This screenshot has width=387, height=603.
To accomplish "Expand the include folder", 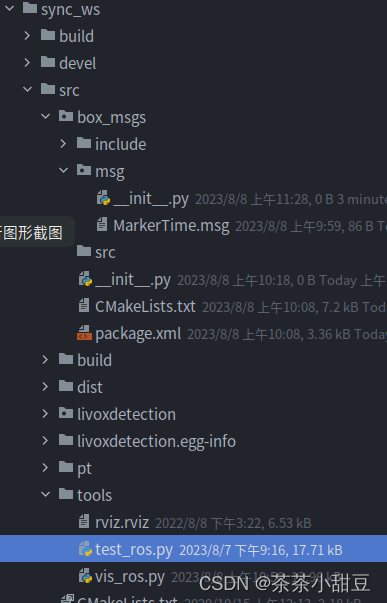I will pyautogui.click(x=63, y=143).
